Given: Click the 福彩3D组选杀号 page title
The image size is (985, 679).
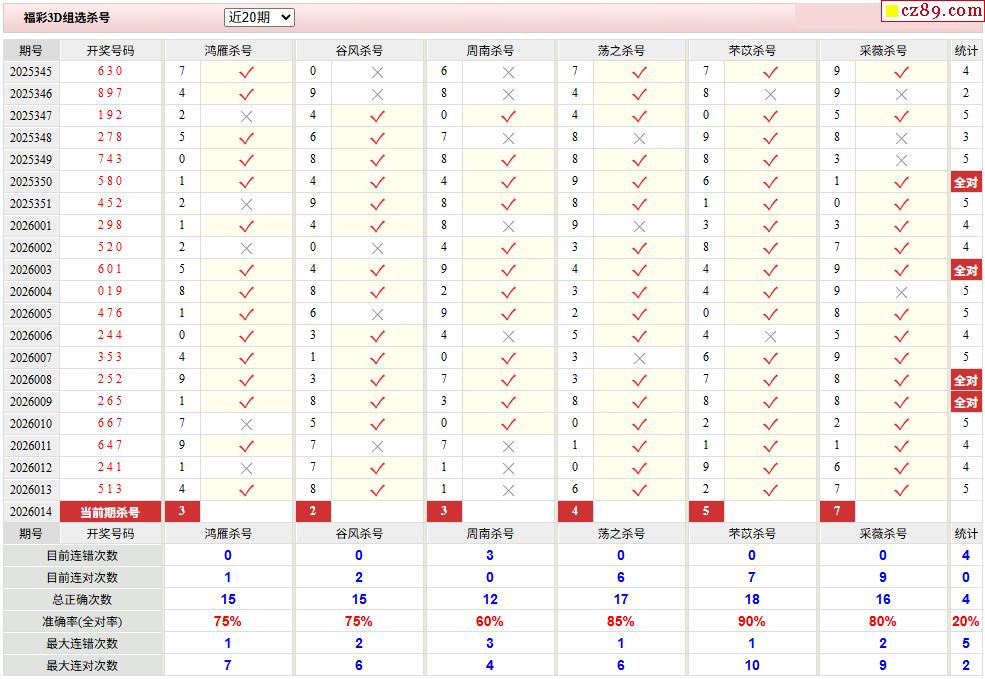Looking at the screenshot, I should point(67,18).
